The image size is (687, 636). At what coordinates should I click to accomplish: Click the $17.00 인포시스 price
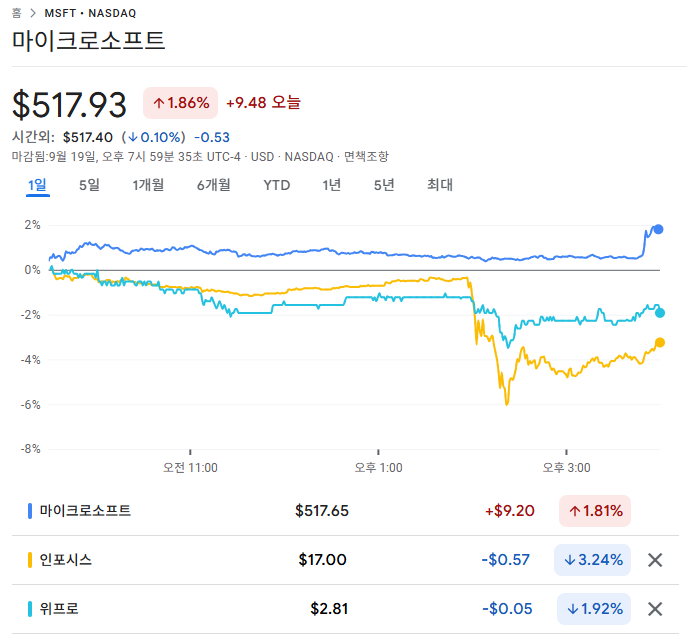point(322,560)
